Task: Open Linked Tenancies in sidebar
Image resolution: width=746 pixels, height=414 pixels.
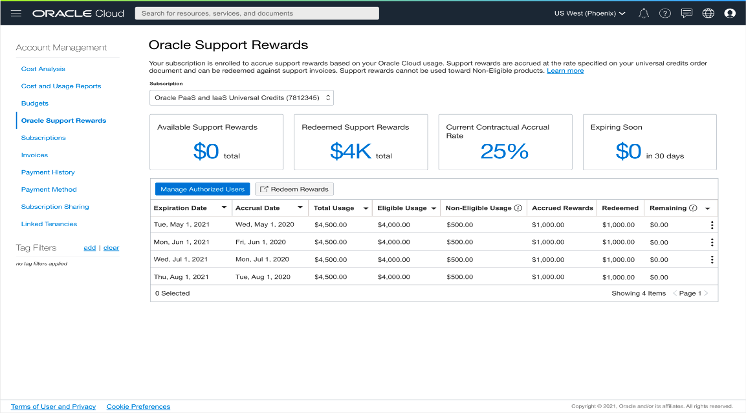Action: 49,224
